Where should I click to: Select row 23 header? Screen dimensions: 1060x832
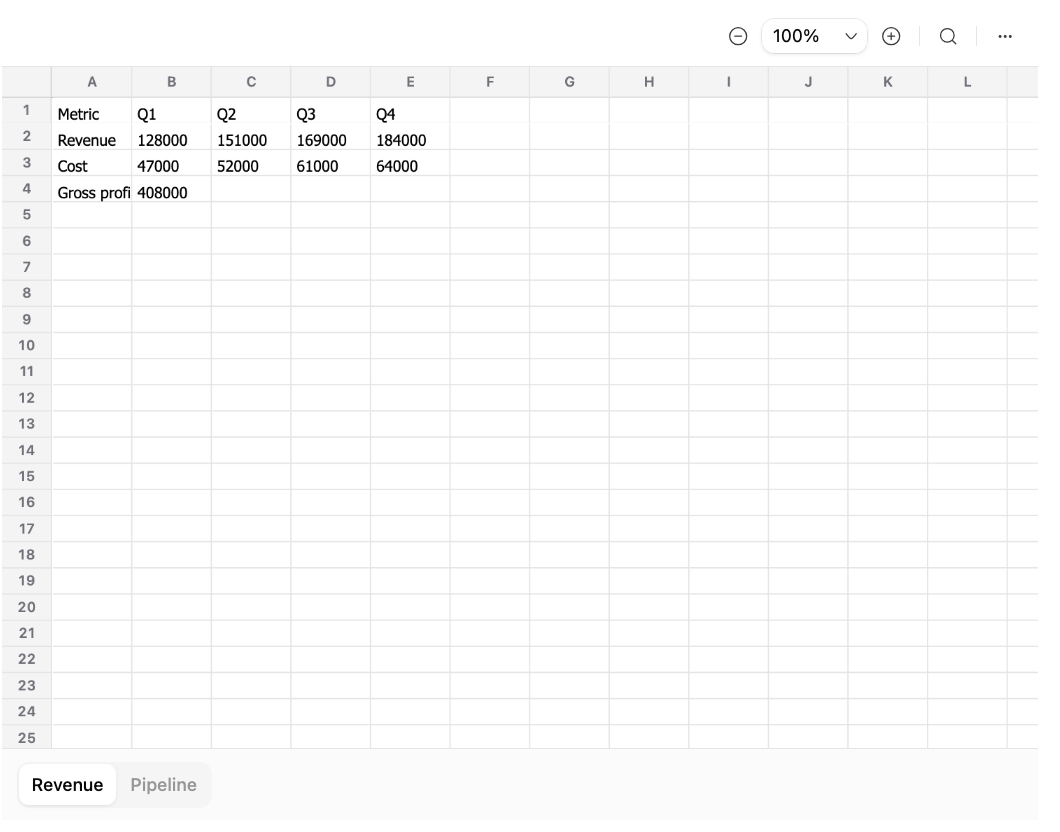(x=26, y=685)
